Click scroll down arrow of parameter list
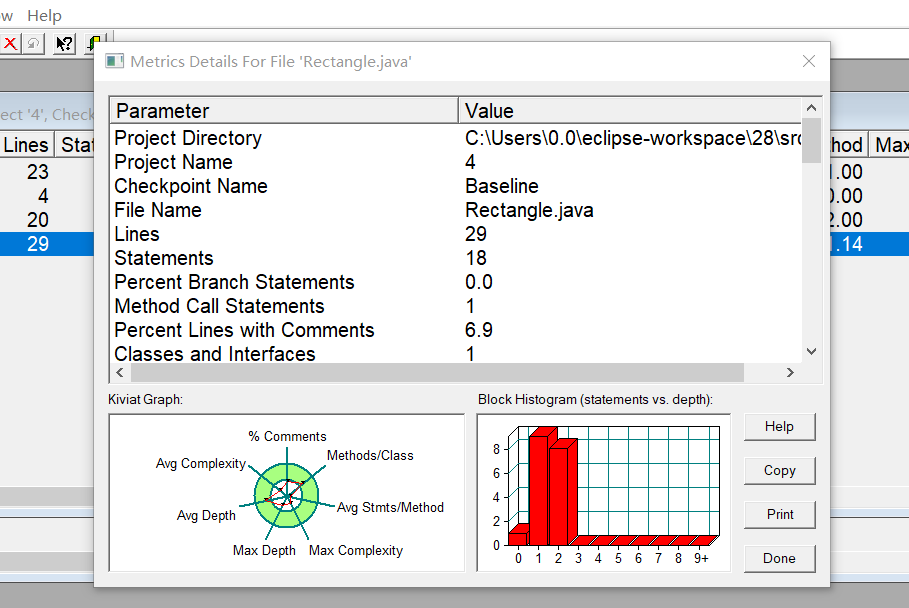Image resolution: width=909 pixels, height=608 pixels. pos(812,351)
